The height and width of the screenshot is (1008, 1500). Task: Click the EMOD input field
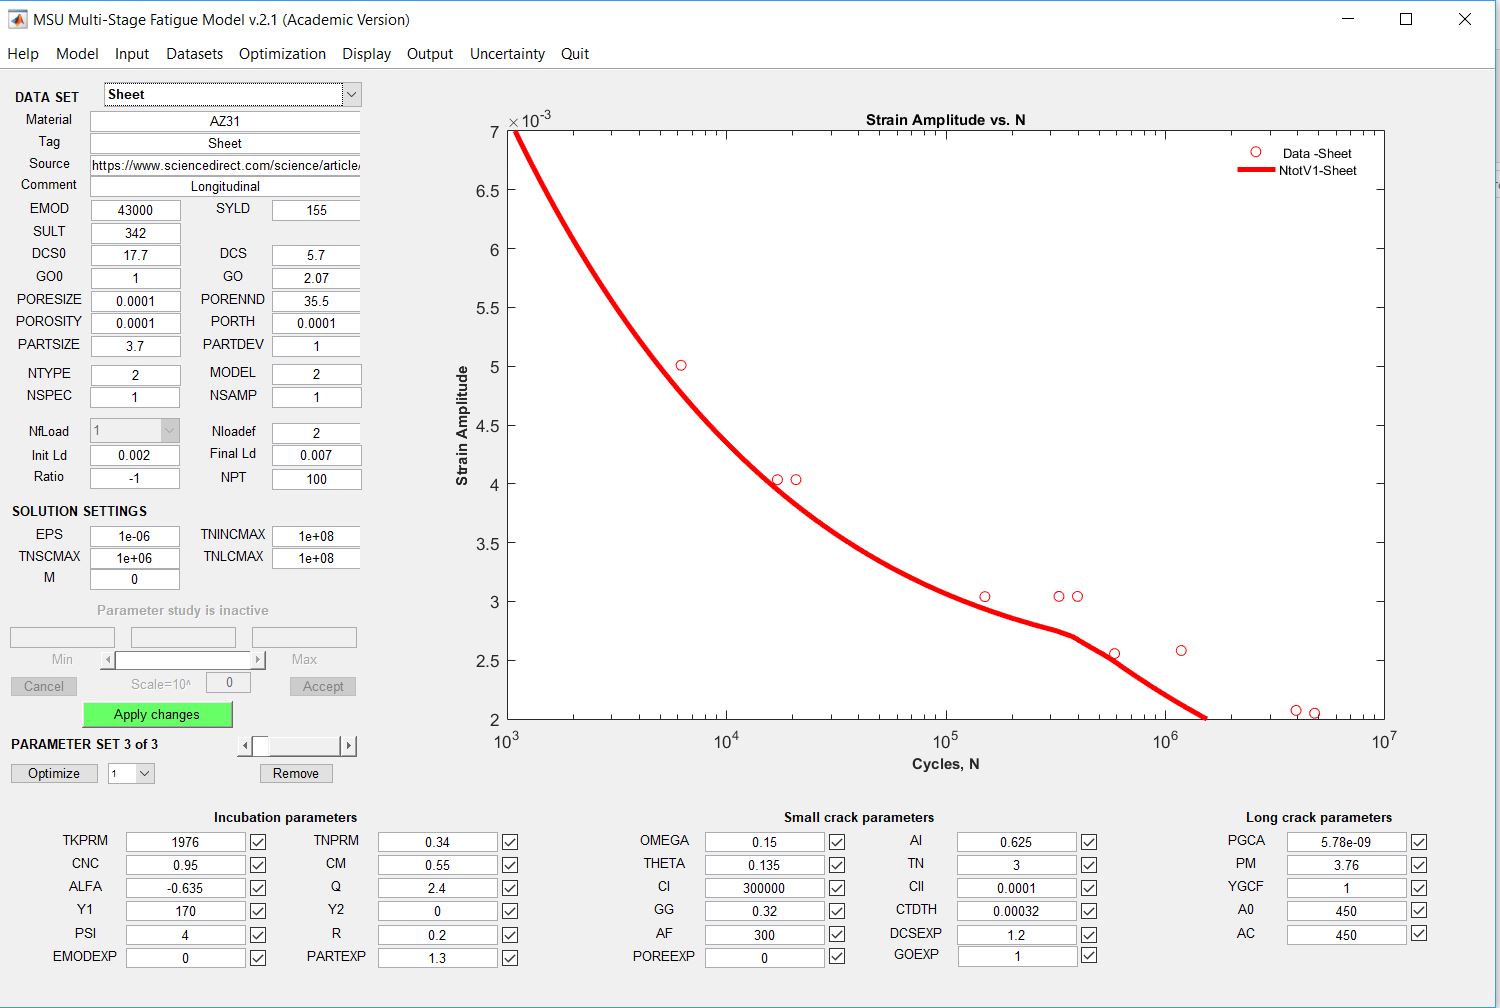(x=136, y=210)
